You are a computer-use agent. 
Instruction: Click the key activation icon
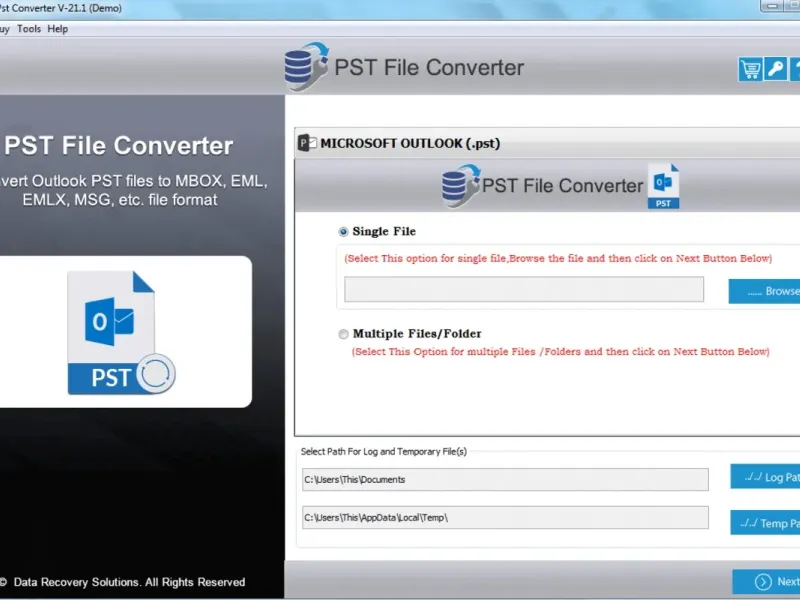click(776, 69)
